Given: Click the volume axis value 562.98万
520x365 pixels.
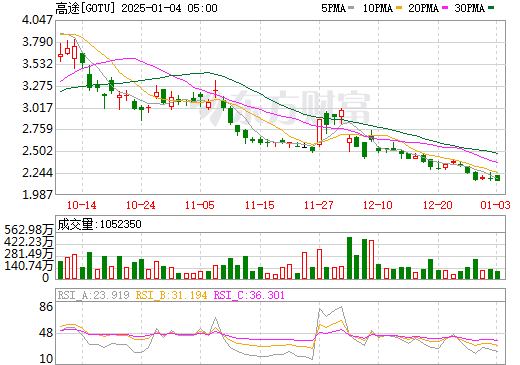Looking at the screenshot, I should click(29, 230).
